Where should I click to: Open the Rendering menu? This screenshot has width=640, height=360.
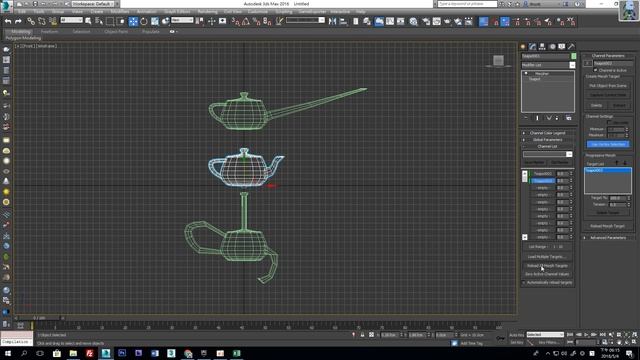pos(207,12)
